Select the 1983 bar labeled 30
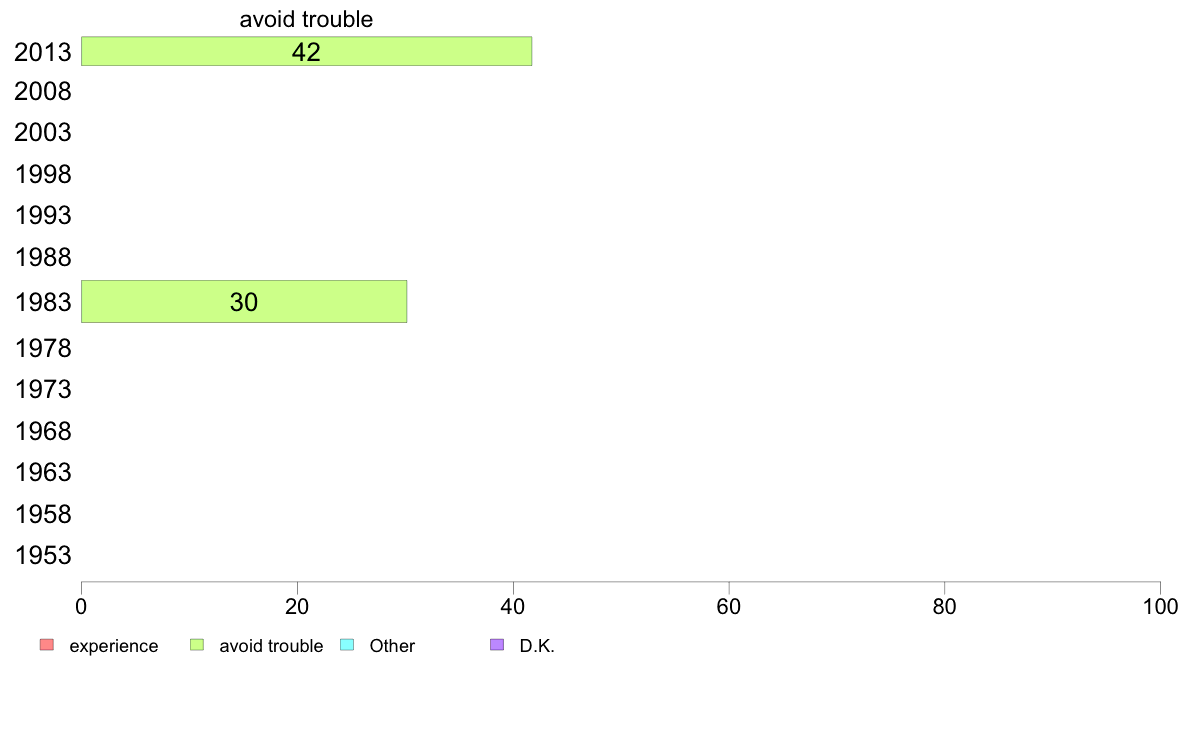 [244, 302]
